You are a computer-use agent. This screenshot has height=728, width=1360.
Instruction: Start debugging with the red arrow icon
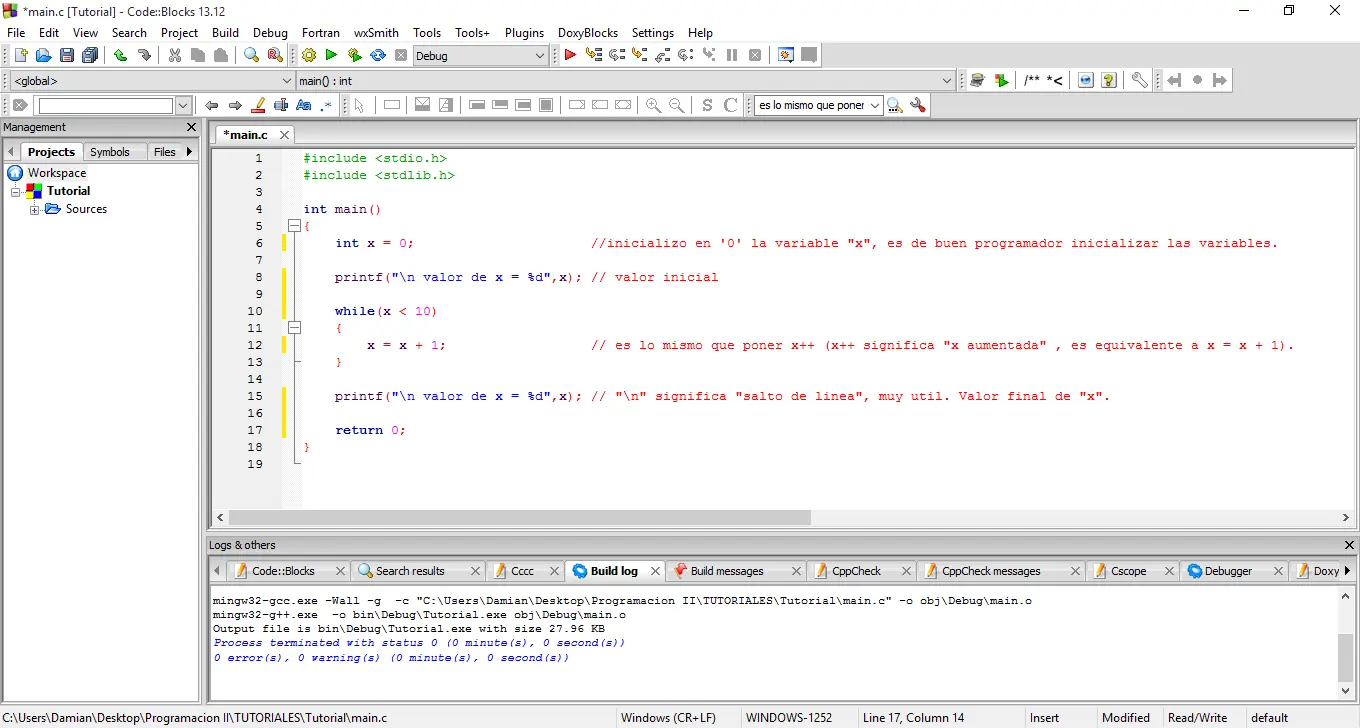point(570,56)
